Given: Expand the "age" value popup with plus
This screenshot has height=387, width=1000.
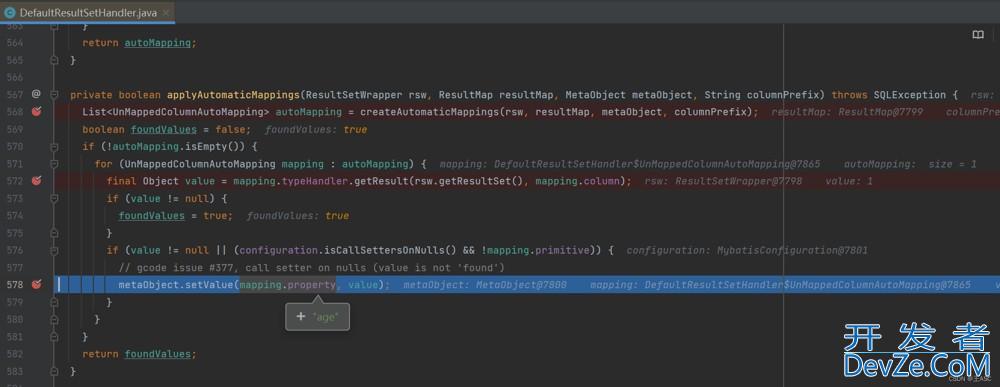Looking at the screenshot, I should 301,316.
